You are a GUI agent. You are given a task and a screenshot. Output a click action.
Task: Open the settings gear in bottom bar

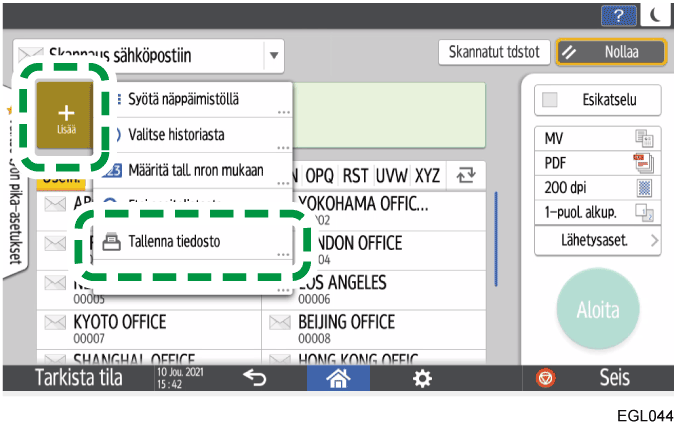click(423, 379)
